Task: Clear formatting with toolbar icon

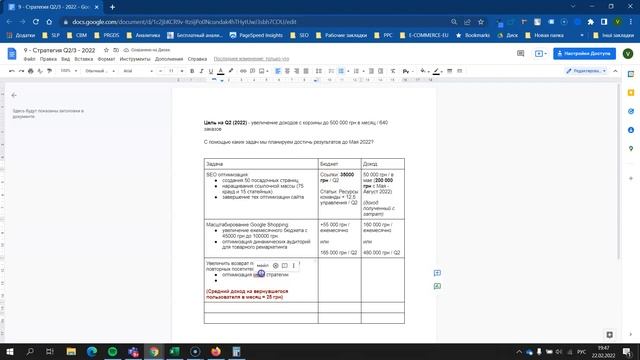Action: pyautogui.click(x=393, y=71)
